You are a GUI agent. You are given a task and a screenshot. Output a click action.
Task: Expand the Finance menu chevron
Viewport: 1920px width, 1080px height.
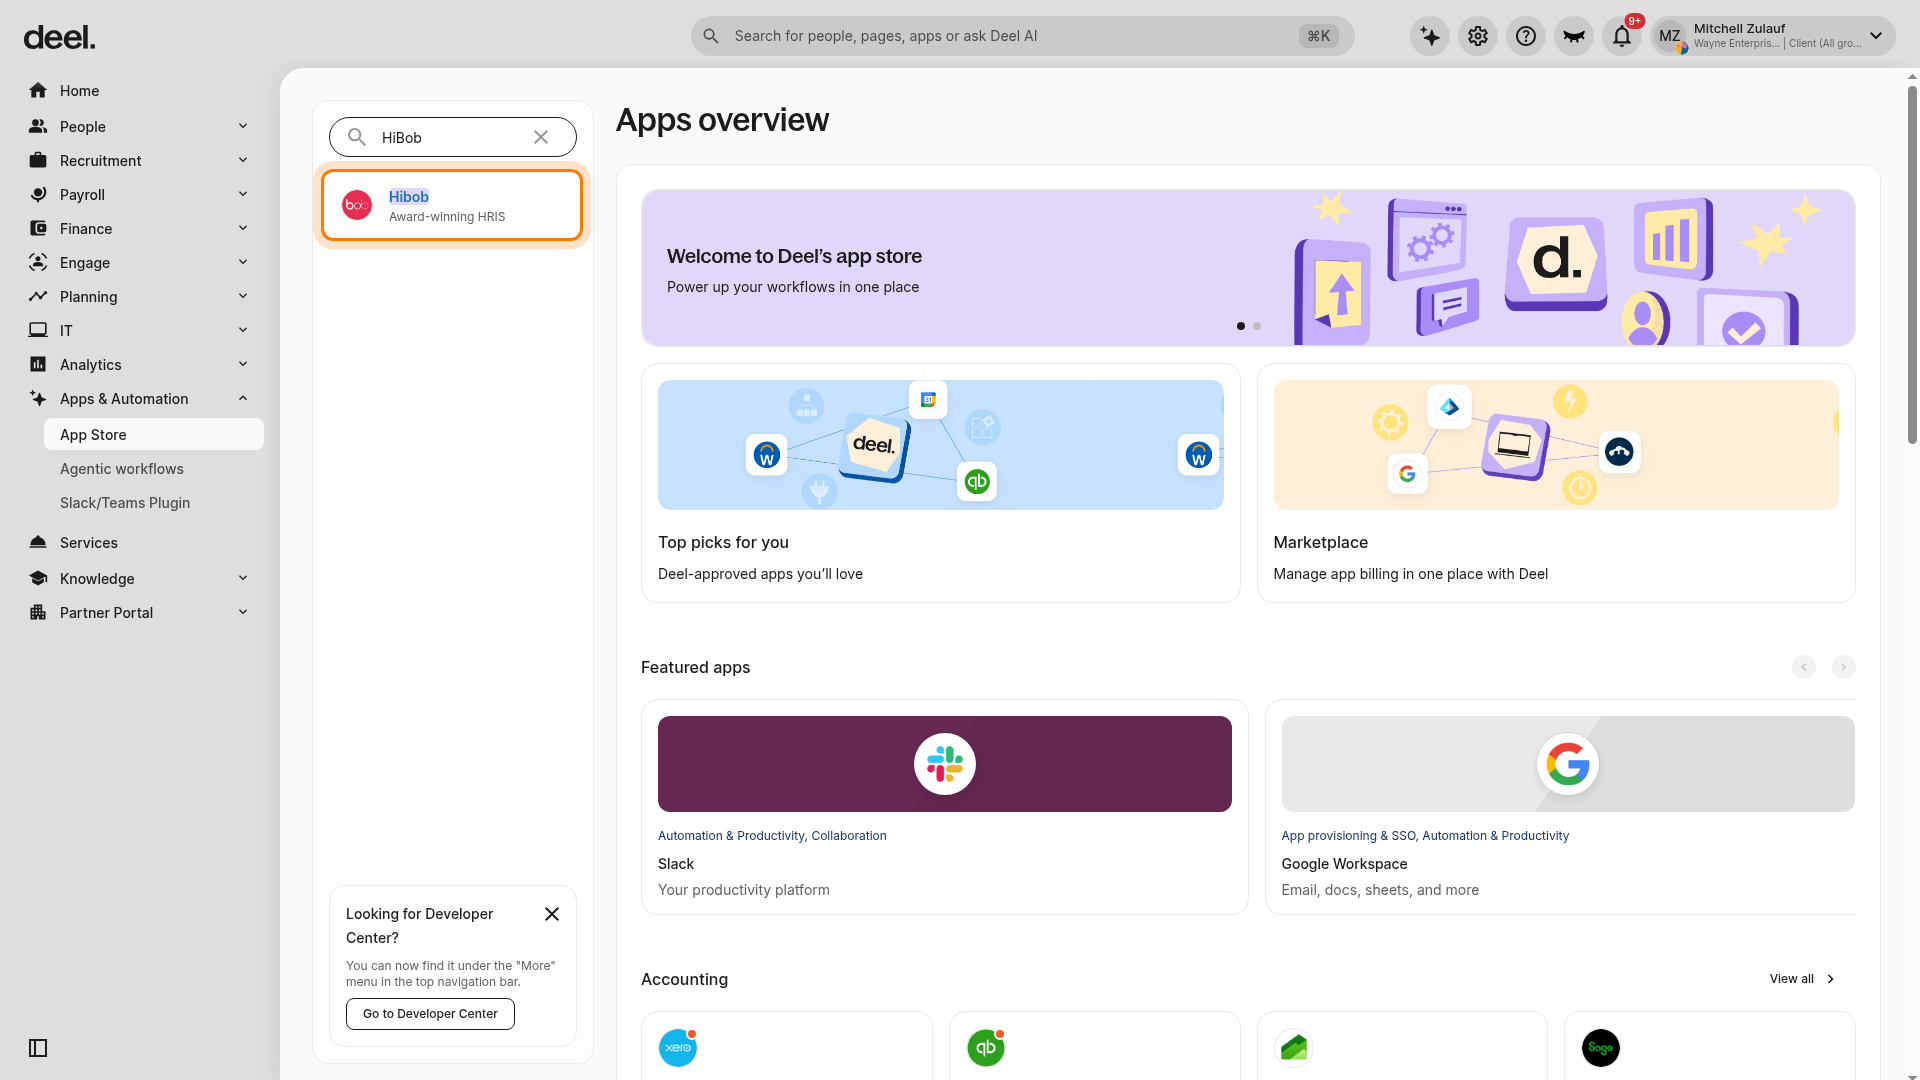[x=243, y=228]
